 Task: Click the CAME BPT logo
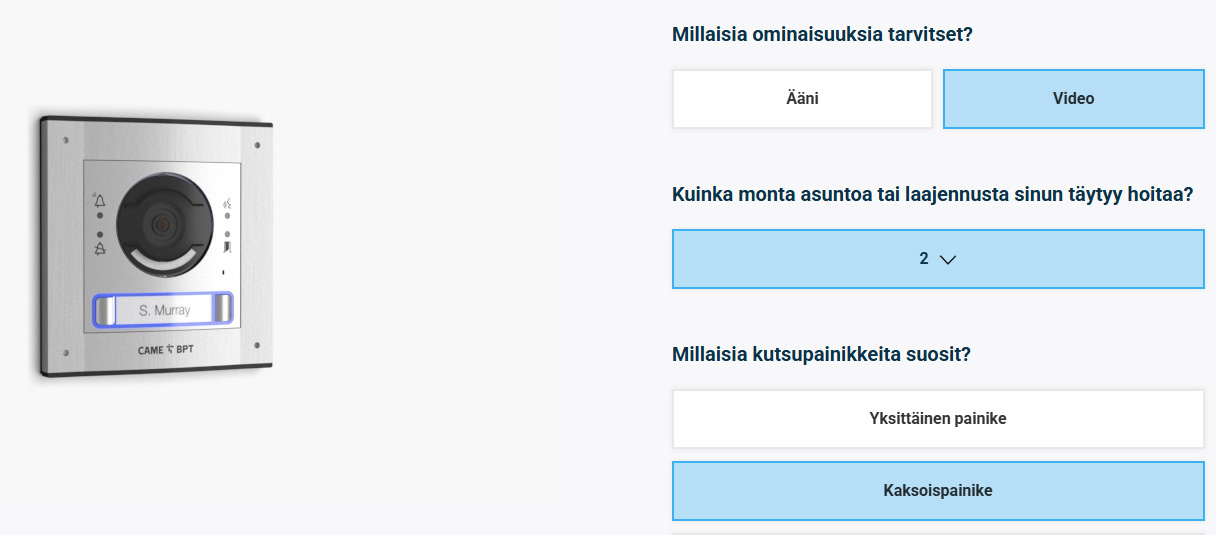164,350
